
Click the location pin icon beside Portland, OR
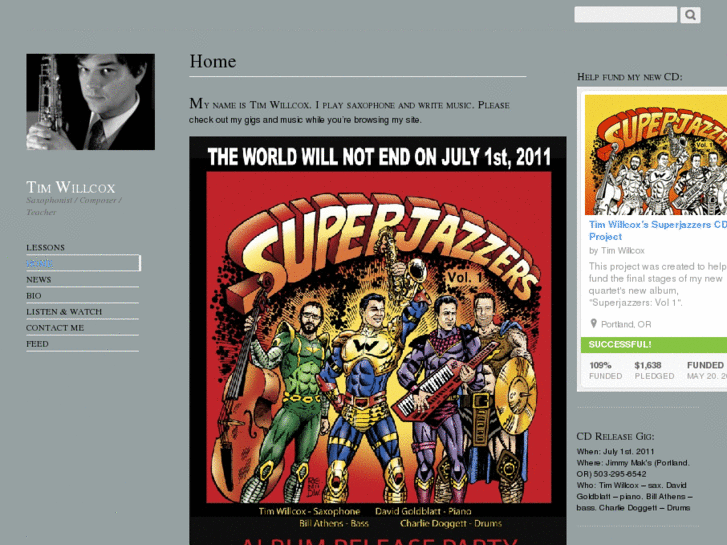pyautogui.click(x=593, y=323)
